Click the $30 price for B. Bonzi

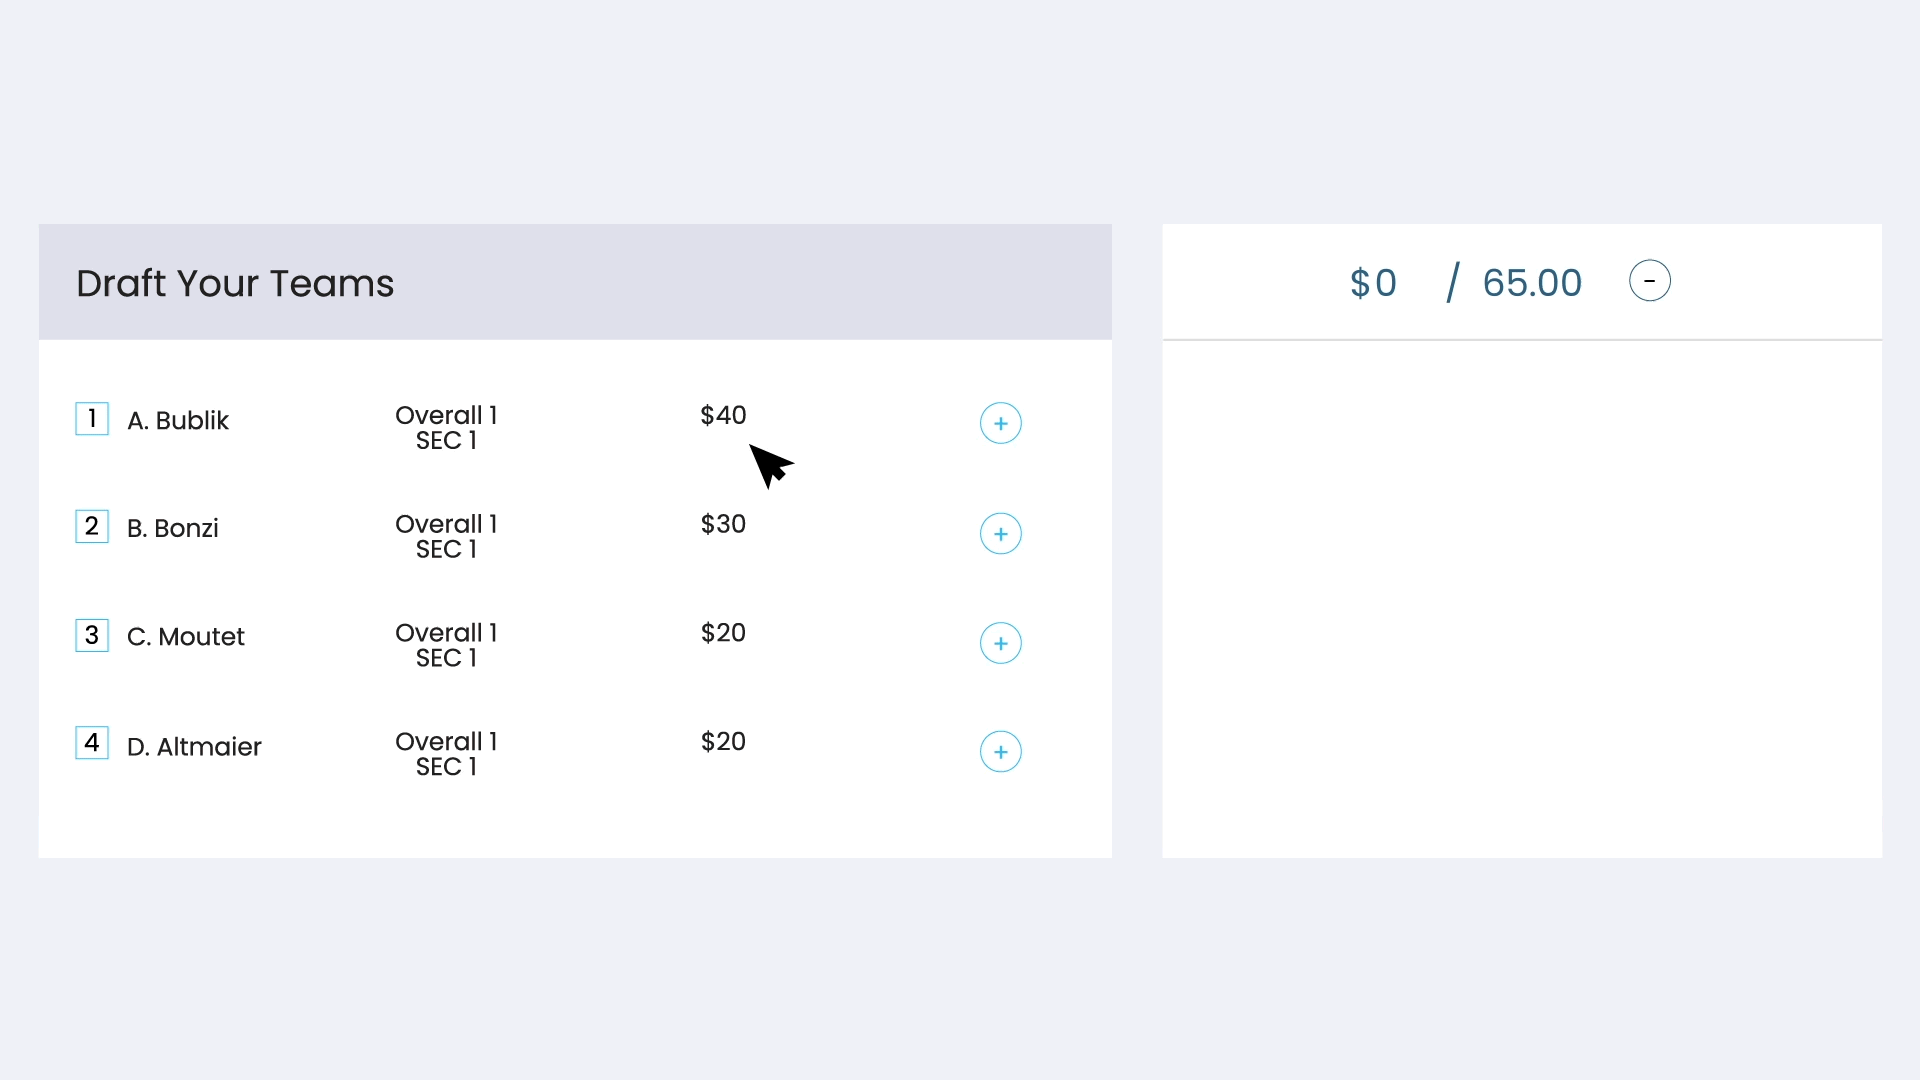pos(723,524)
